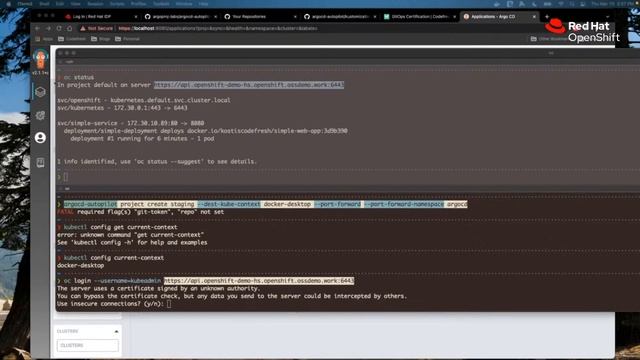
Task: Open the Apple menu
Action: [8, 4]
